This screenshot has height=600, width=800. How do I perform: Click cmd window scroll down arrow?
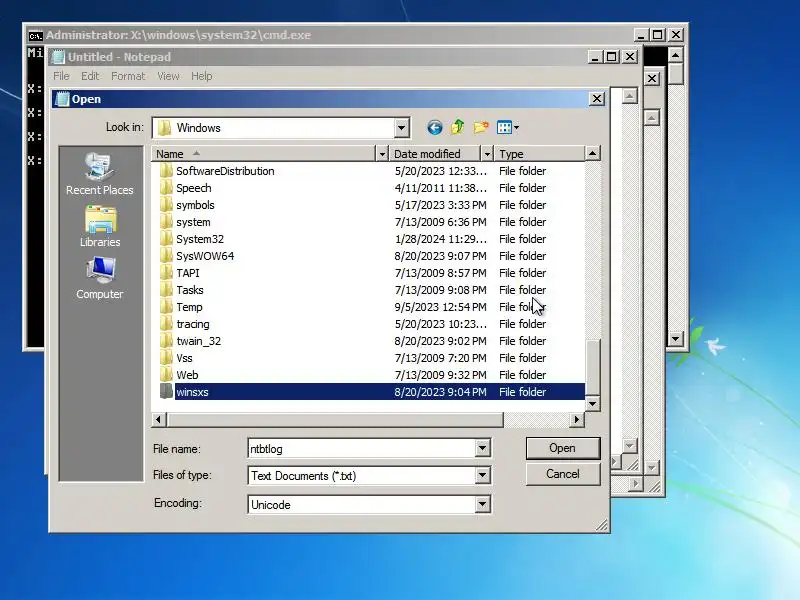tap(676, 338)
